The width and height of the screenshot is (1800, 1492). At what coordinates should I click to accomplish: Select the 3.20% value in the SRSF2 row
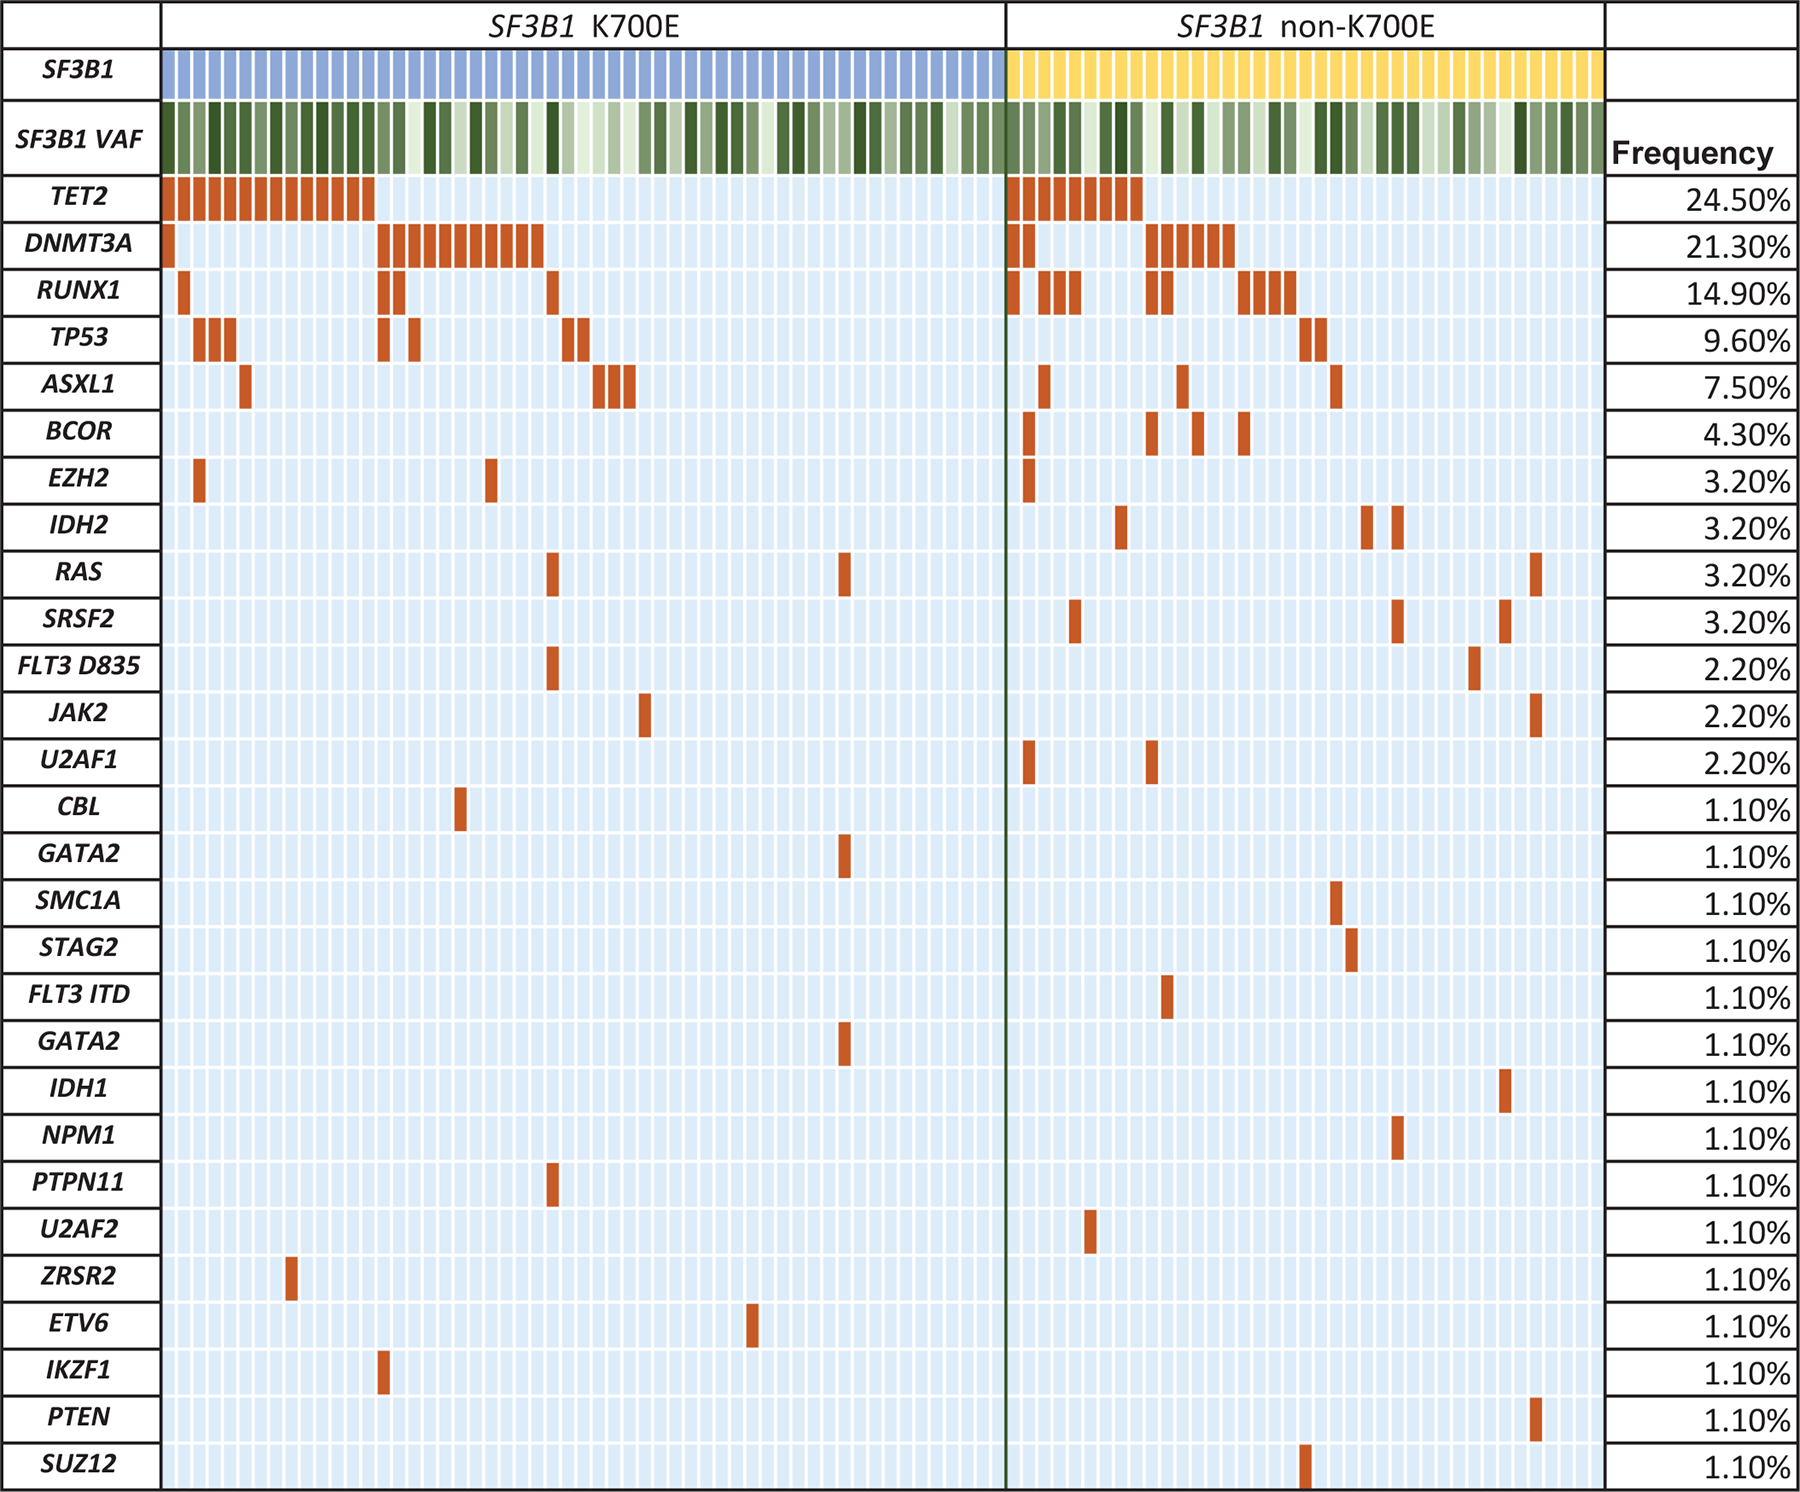coord(1746,623)
